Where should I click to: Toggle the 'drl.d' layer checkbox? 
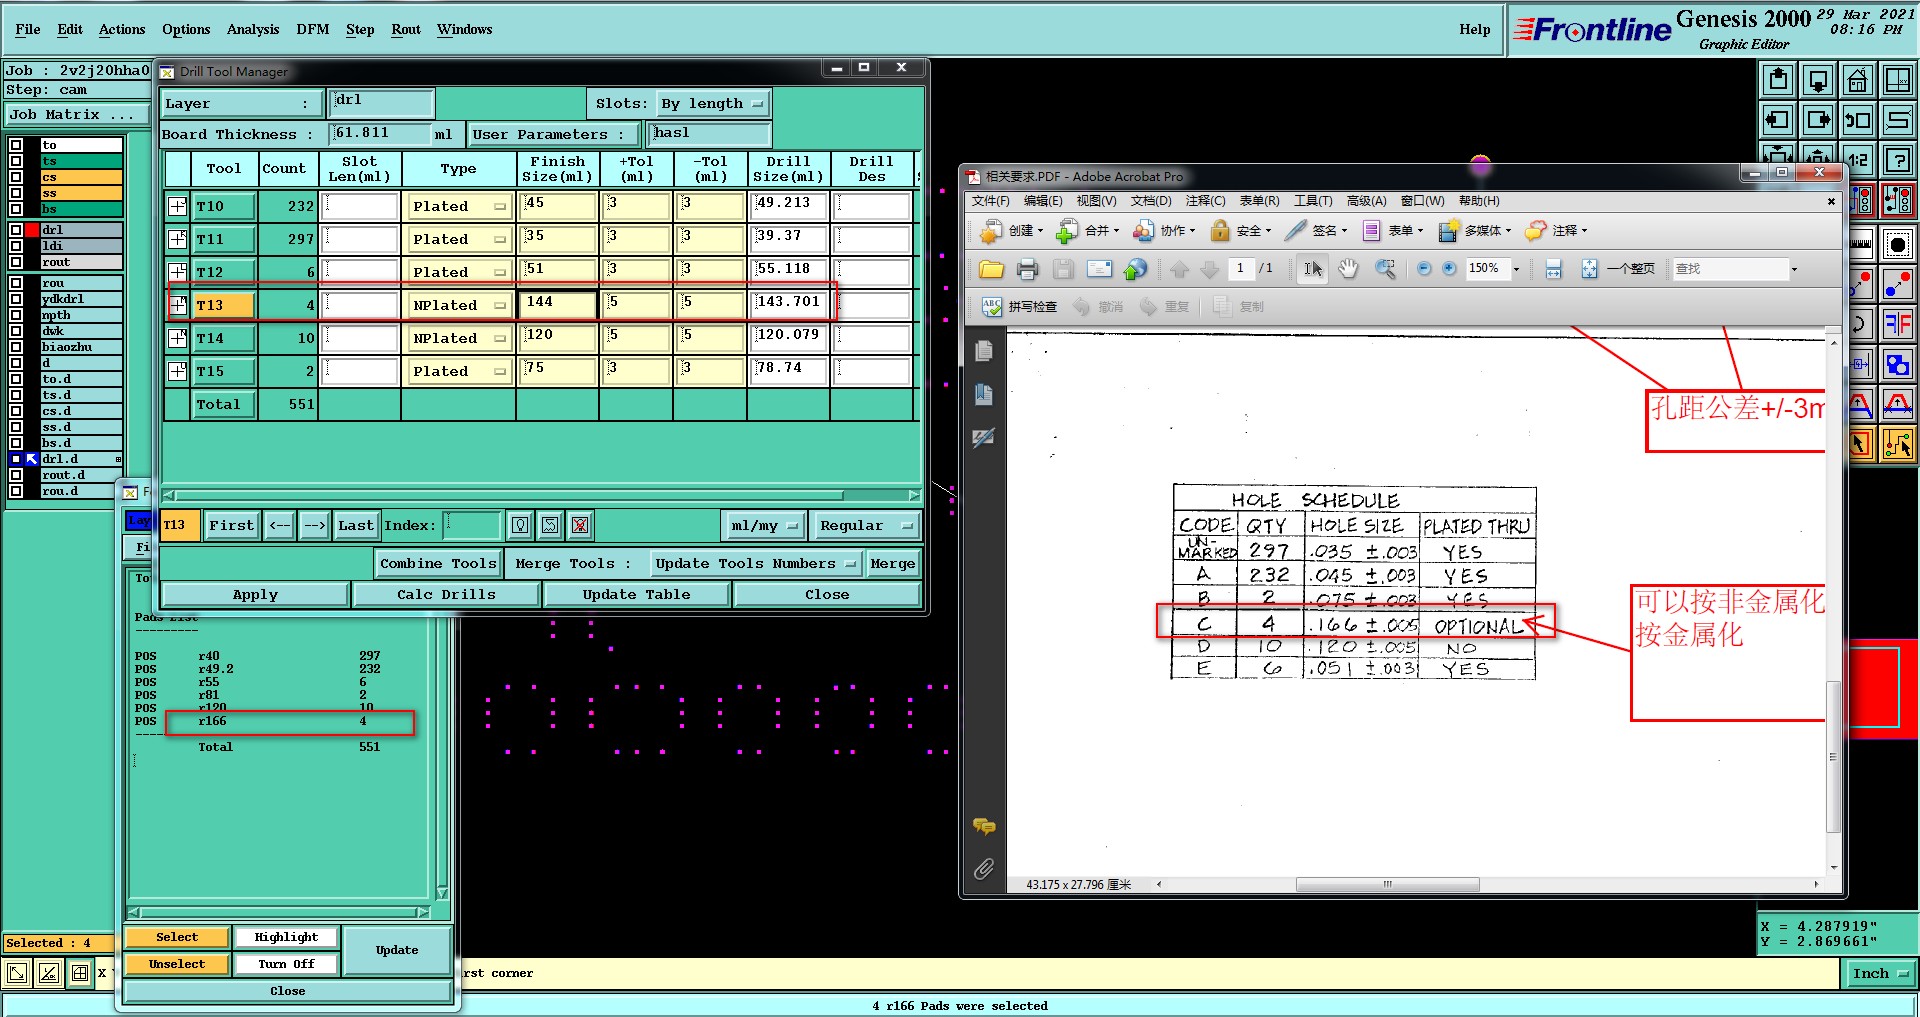tap(15, 459)
